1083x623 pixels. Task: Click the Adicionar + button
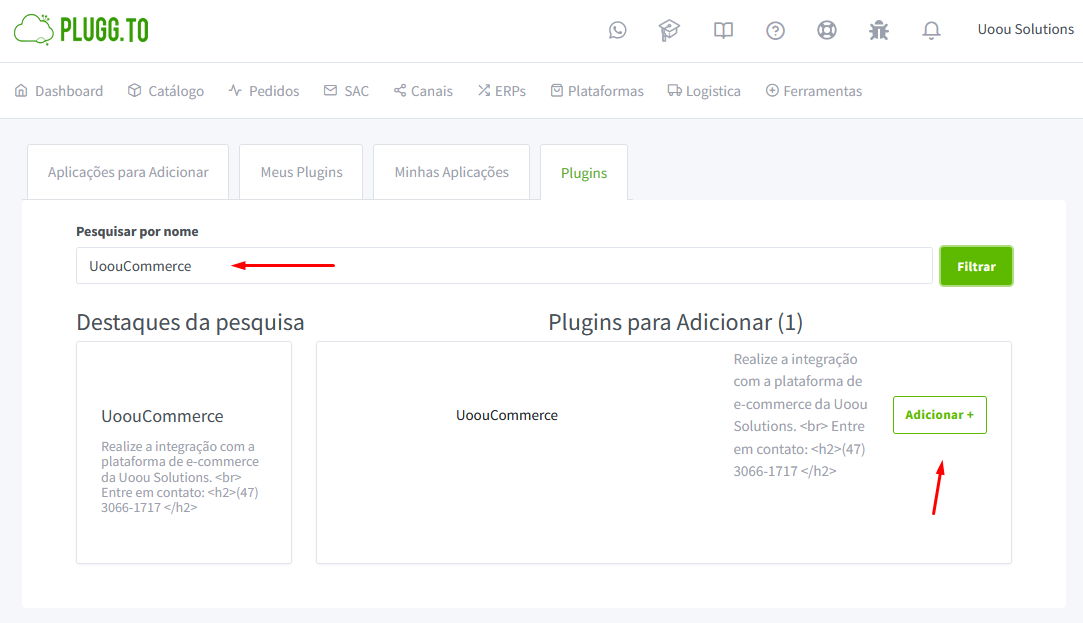939,414
